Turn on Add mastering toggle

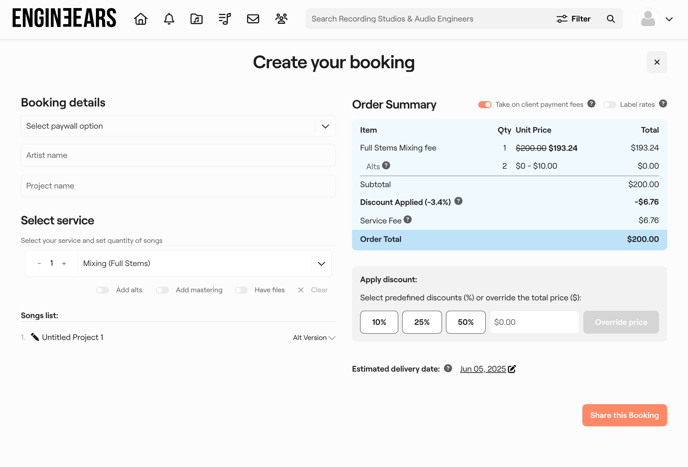(162, 290)
